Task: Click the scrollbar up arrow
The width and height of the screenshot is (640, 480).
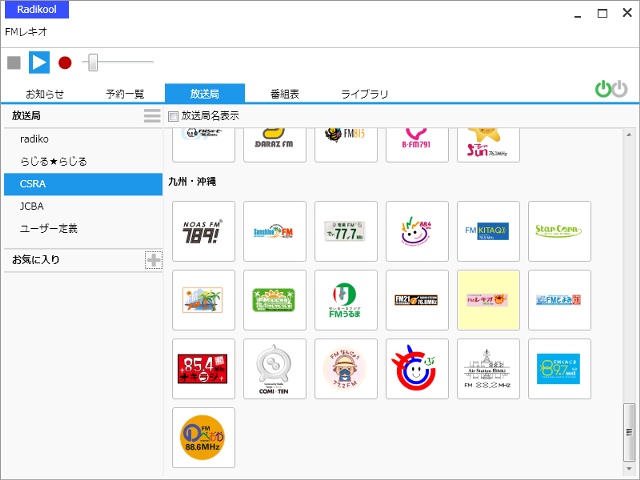Action: pyautogui.click(x=629, y=134)
